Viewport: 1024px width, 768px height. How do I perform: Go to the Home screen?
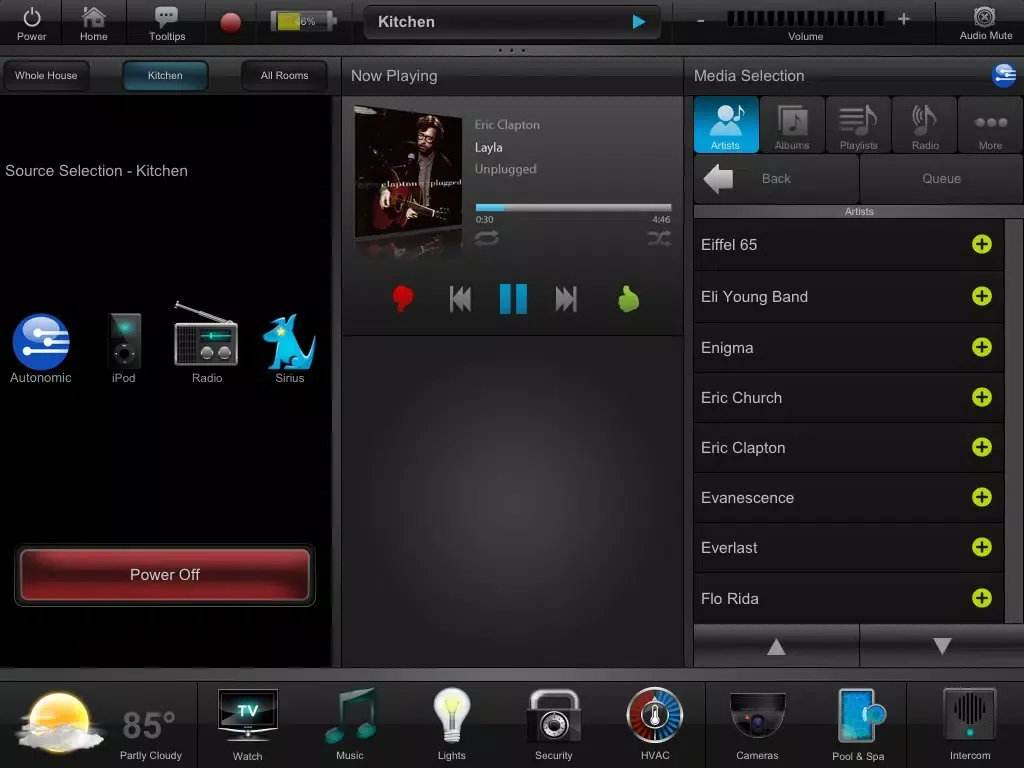[93, 23]
